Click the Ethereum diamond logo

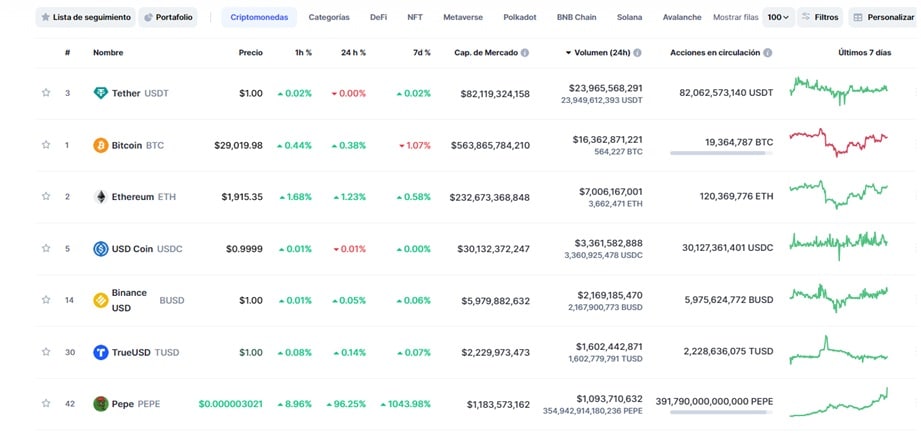(101, 197)
